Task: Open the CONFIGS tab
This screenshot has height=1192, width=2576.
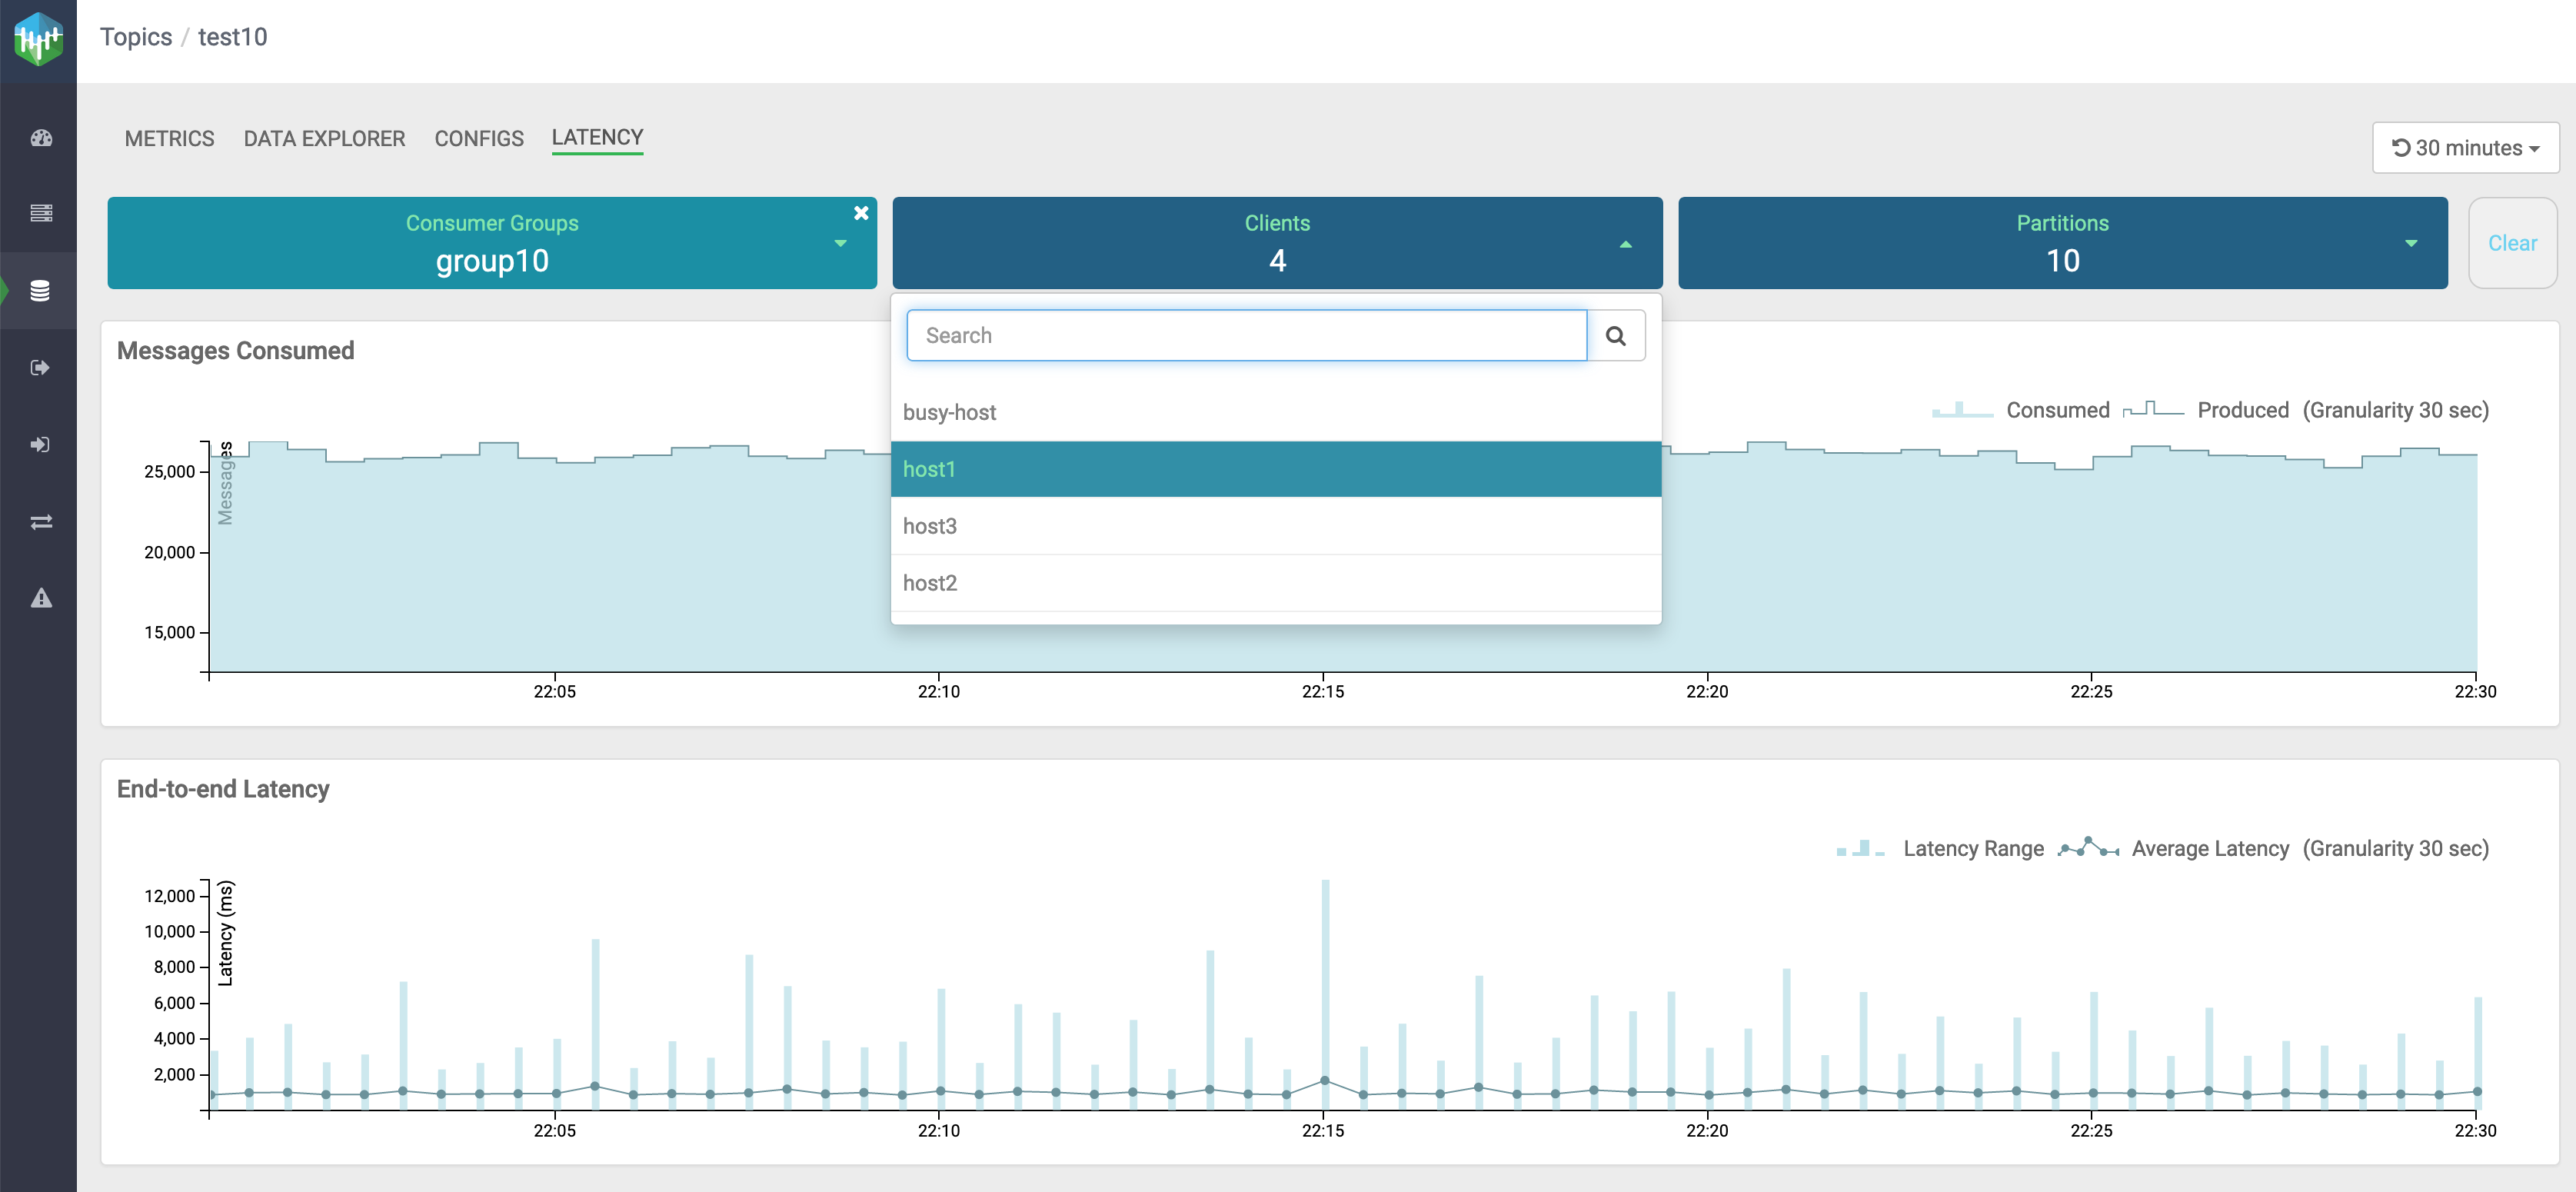Action: click(478, 139)
